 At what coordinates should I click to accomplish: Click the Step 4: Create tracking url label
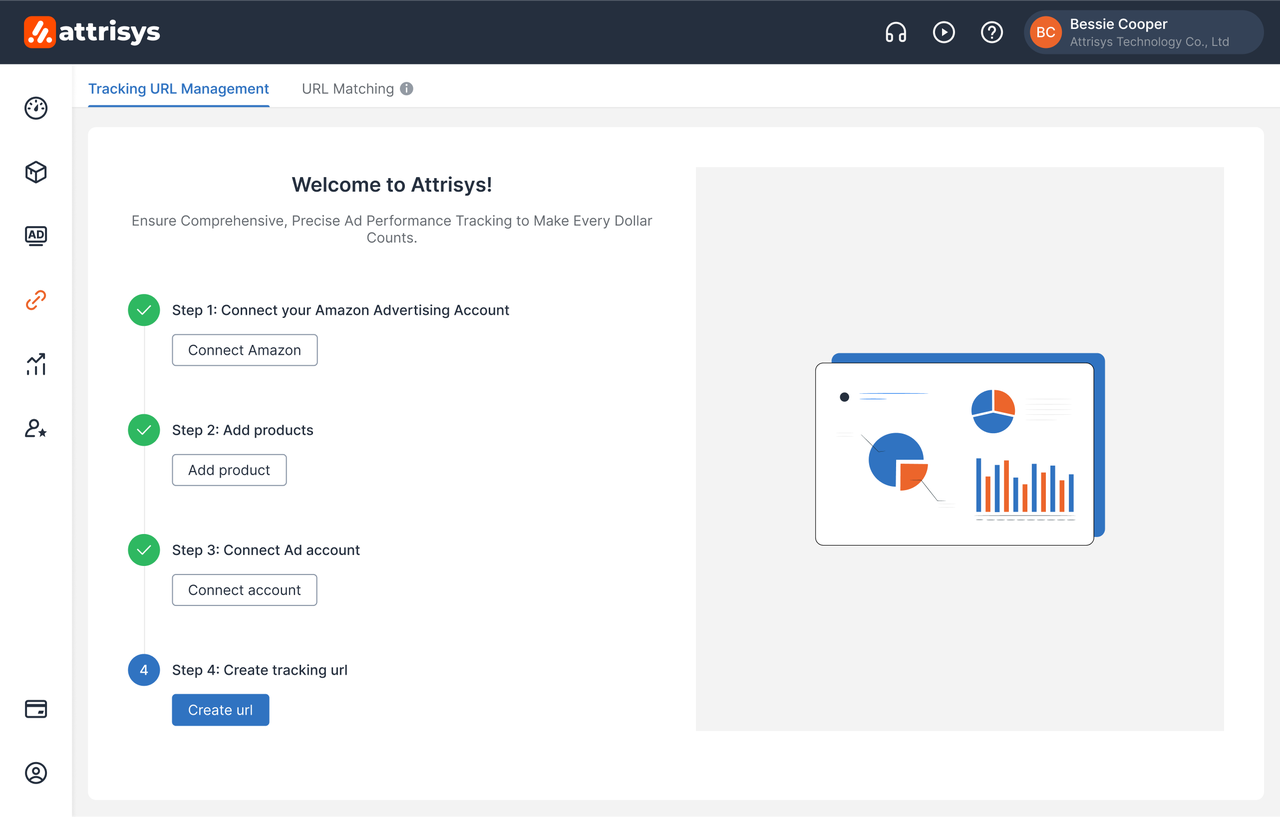260,670
